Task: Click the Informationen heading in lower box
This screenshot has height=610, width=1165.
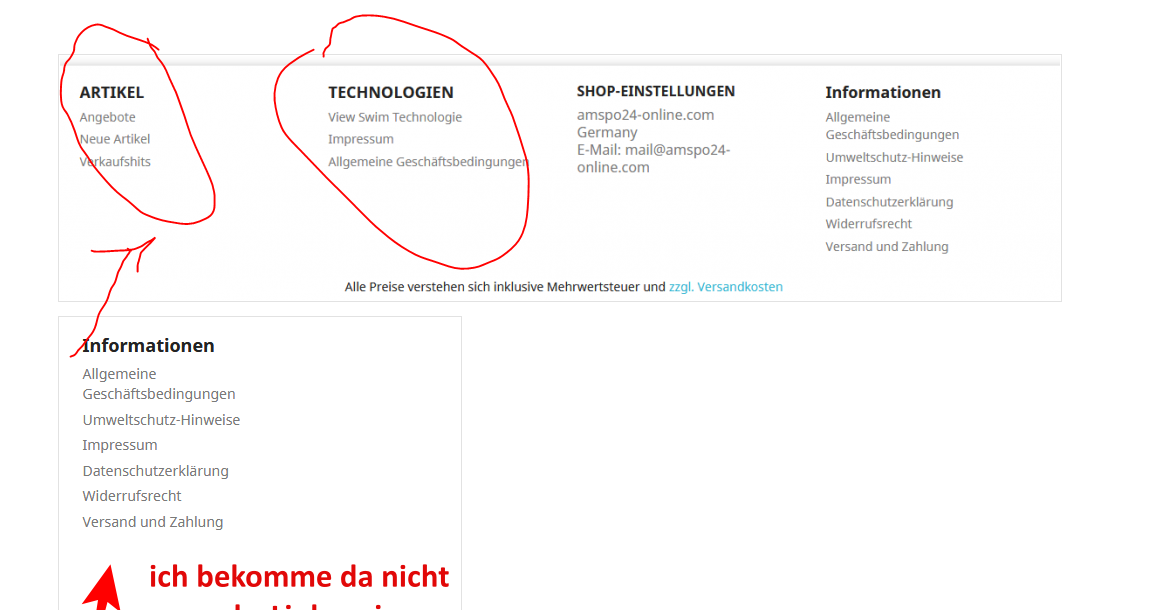Action: point(148,345)
